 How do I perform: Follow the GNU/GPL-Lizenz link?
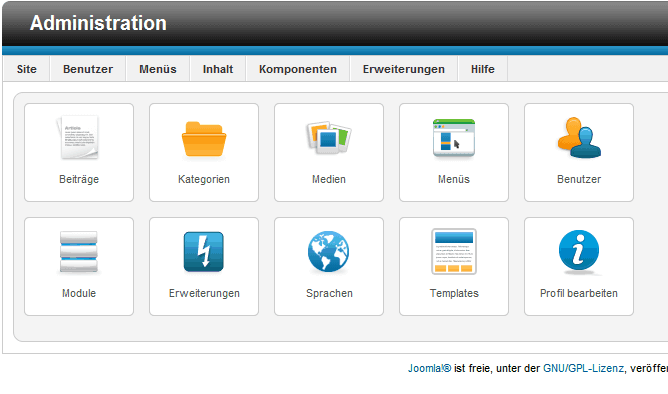click(583, 368)
